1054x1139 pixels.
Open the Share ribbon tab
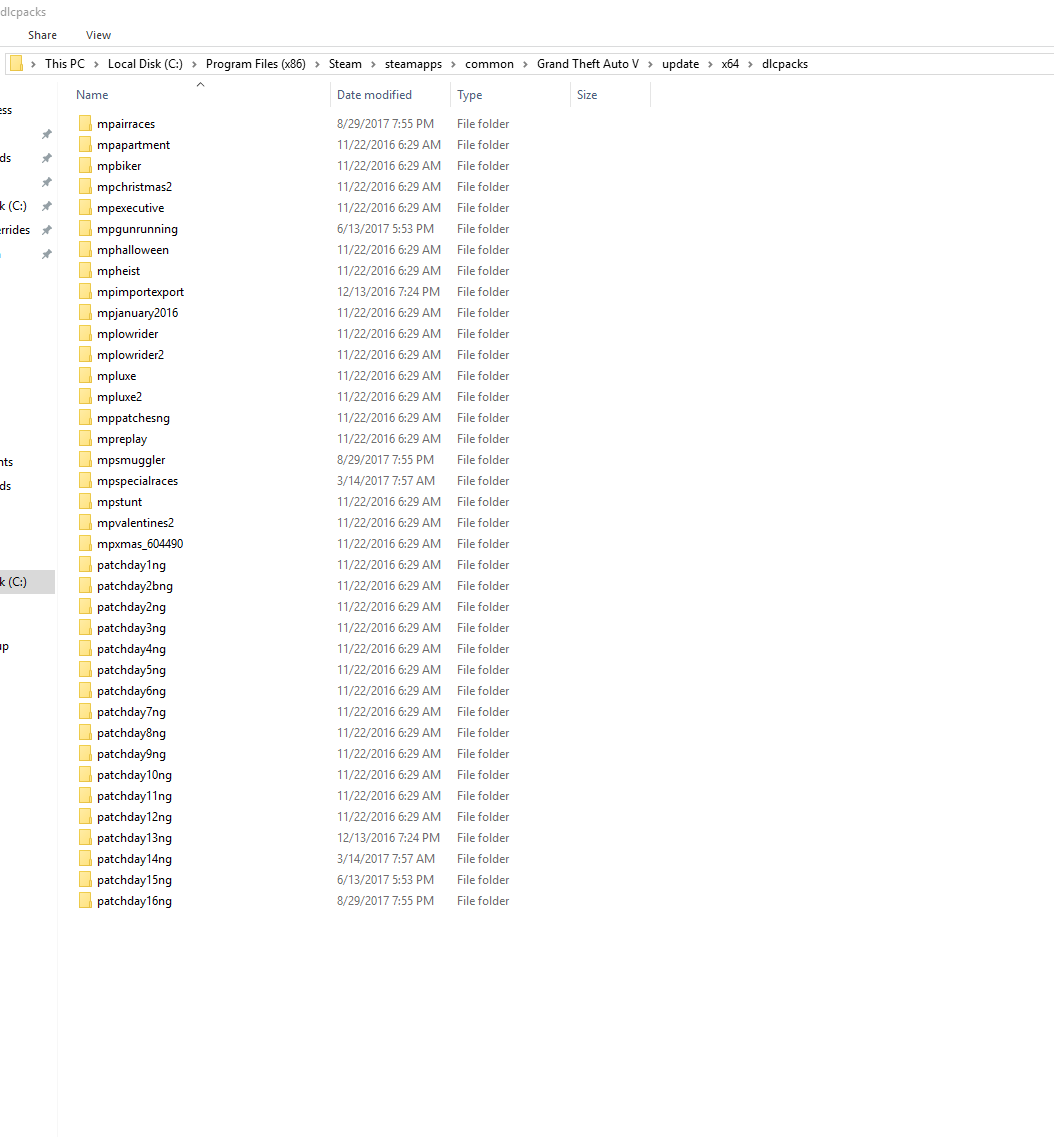pyautogui.click(x=42, y=35)
